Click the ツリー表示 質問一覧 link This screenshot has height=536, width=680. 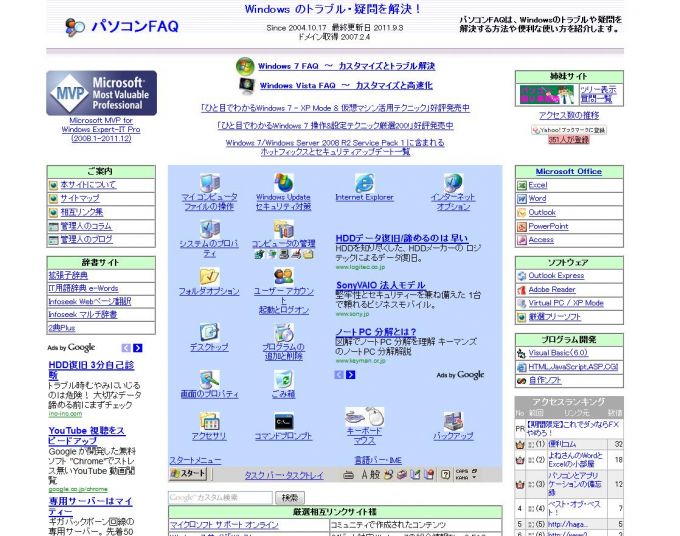point(598,94)
